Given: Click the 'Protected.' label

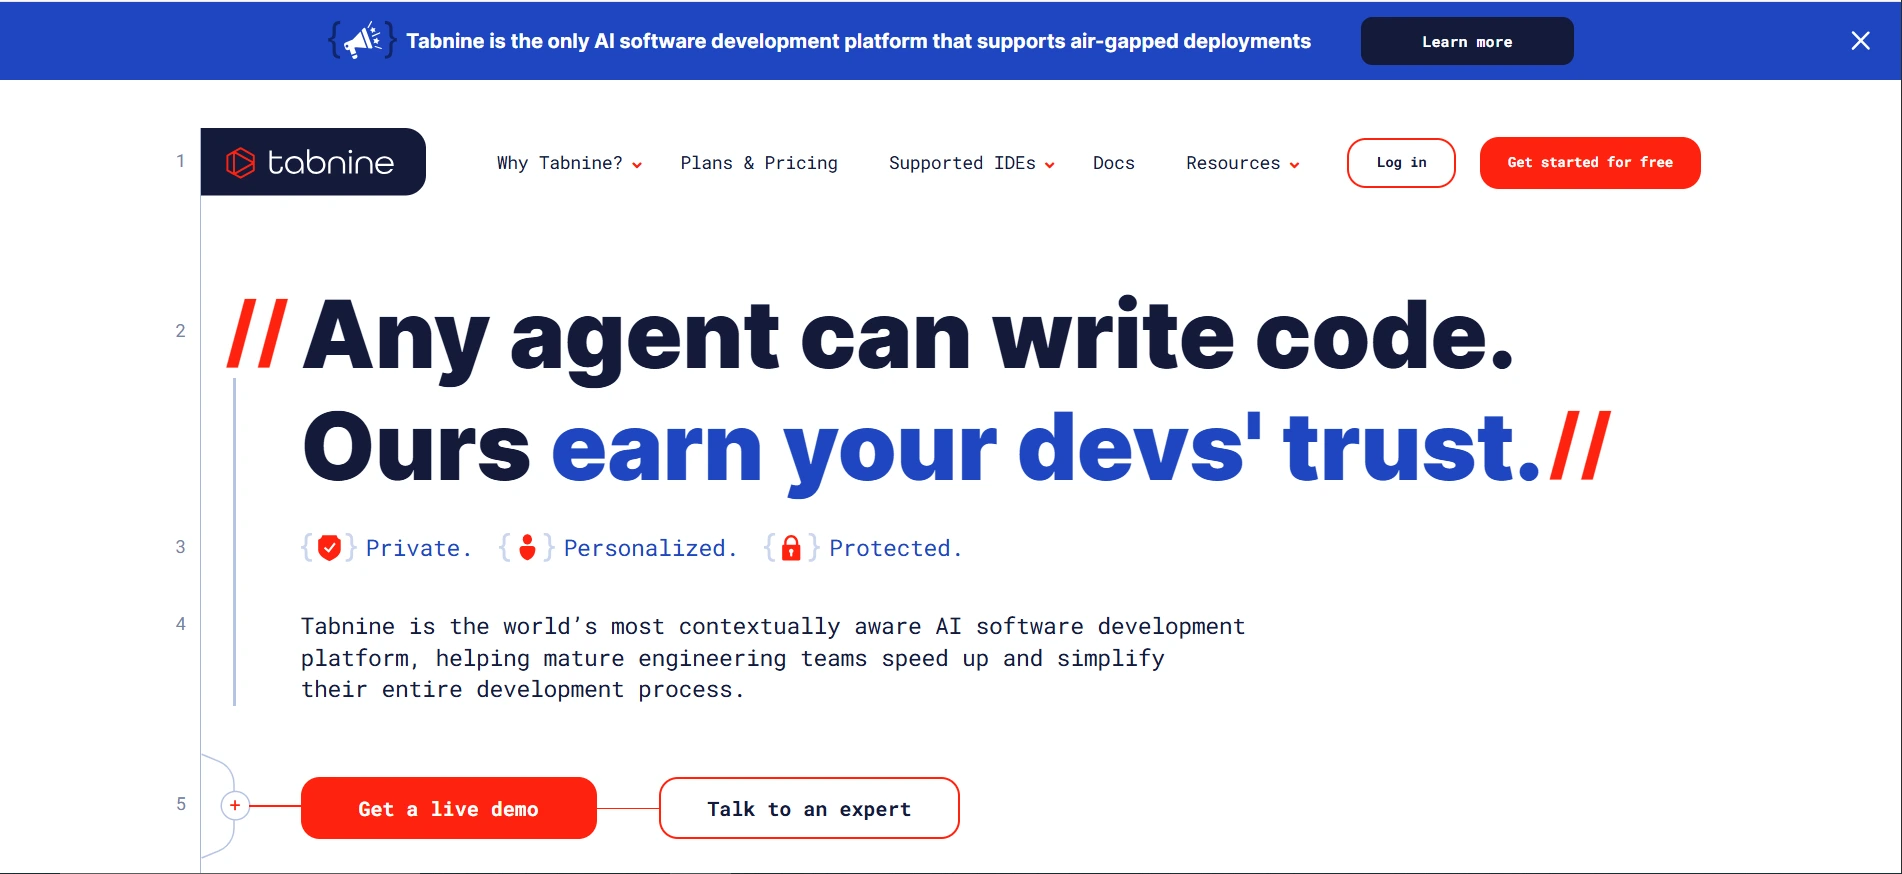Looking at the screenshot, I should click(895, 548).
